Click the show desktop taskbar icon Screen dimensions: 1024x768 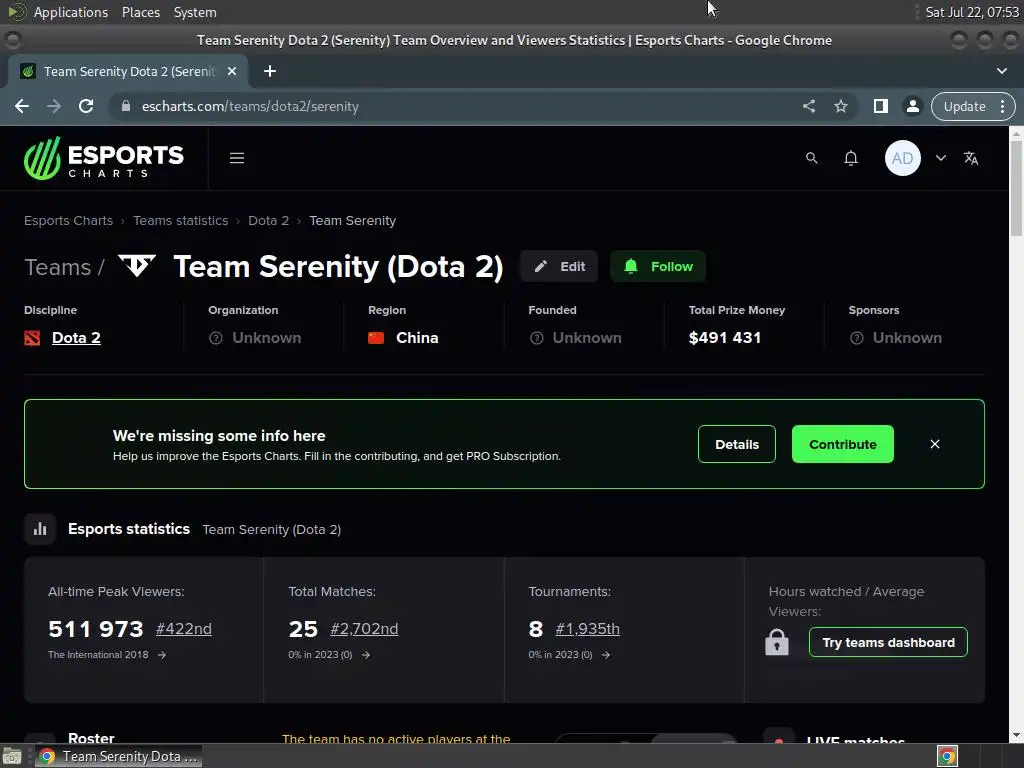(12, 756)
